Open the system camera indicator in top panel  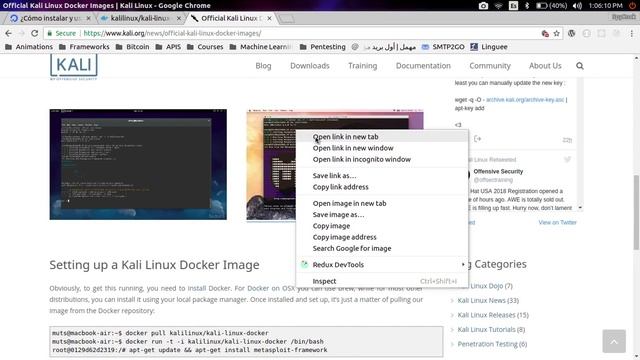tap(484, 6)
